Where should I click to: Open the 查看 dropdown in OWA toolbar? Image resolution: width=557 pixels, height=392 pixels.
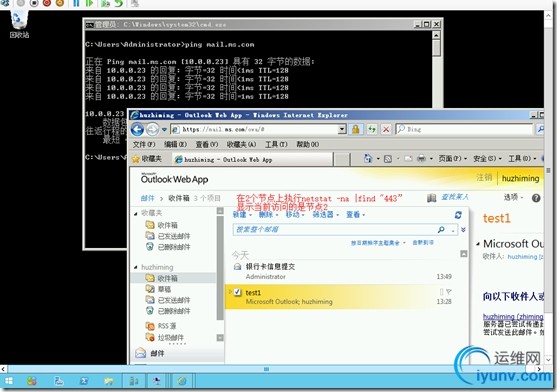356,215
